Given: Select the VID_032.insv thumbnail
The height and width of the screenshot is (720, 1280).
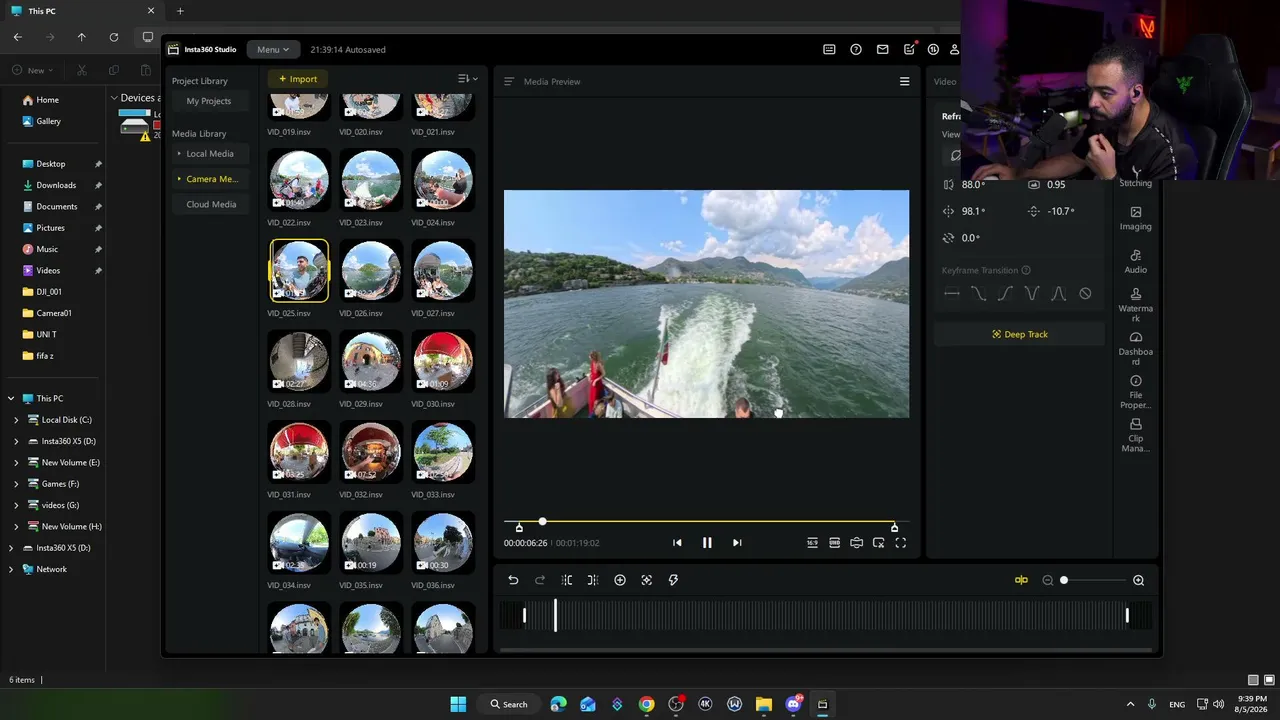Looking at the screenshot, I should point(371,452).
